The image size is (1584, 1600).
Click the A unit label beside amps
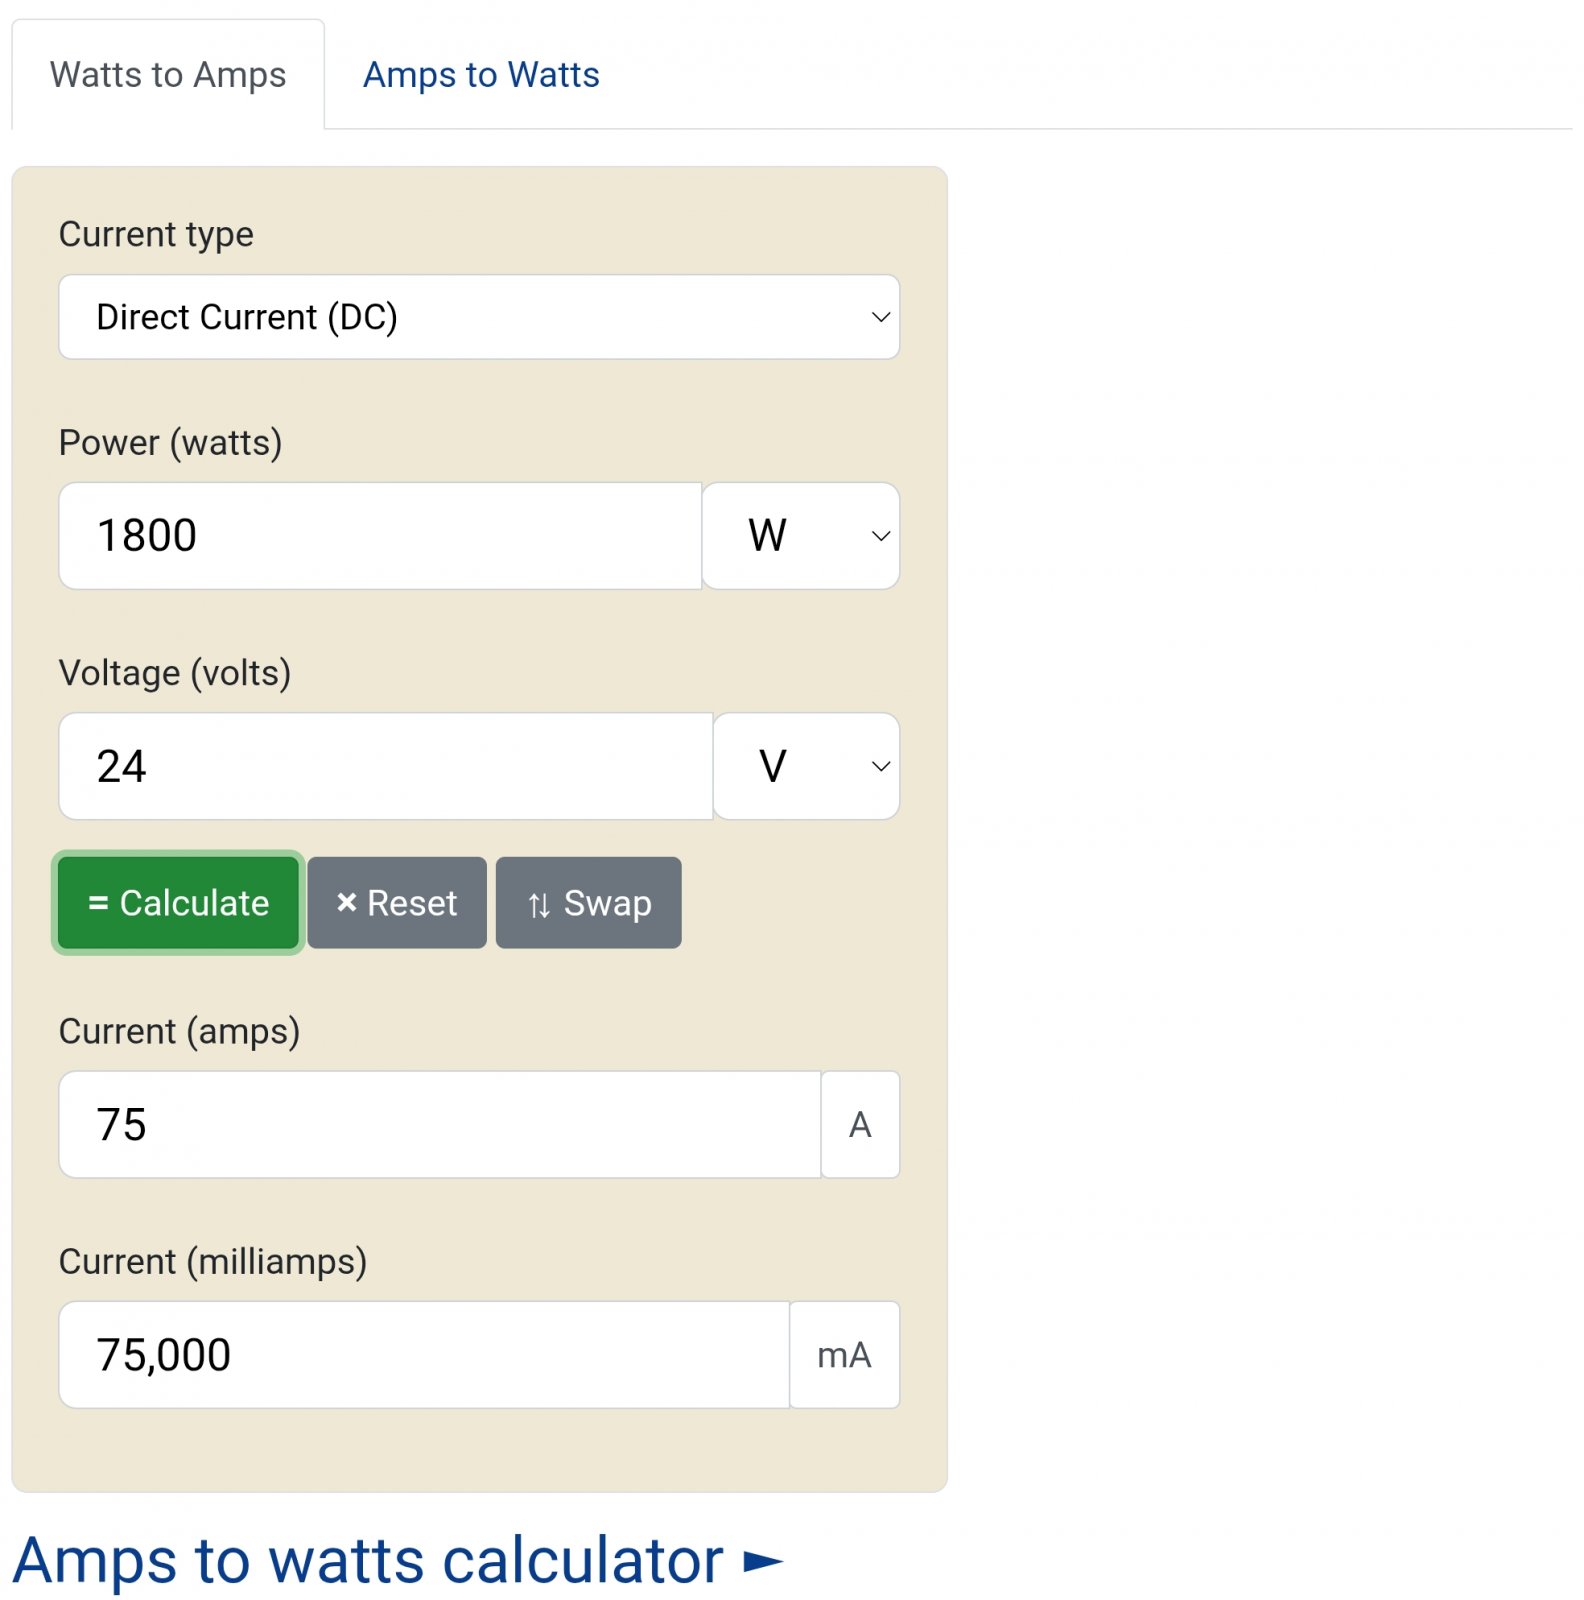(860, 1125)
